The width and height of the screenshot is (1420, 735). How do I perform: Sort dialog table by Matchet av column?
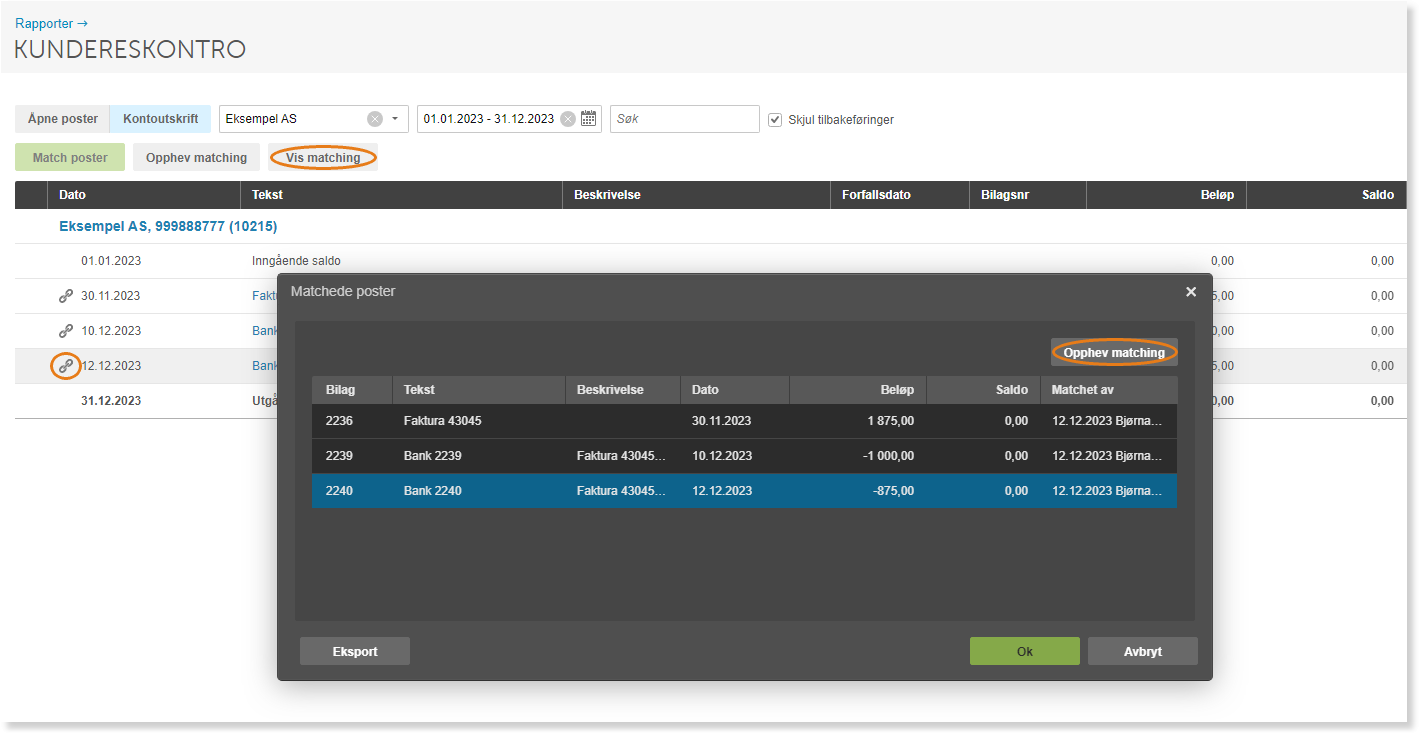(x=1109, y=390)
